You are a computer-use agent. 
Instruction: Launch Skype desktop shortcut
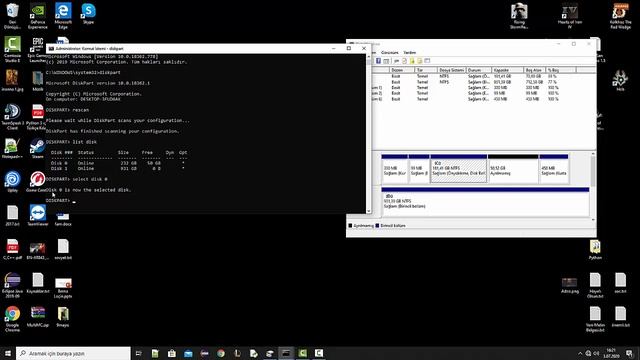click(88, 13)
